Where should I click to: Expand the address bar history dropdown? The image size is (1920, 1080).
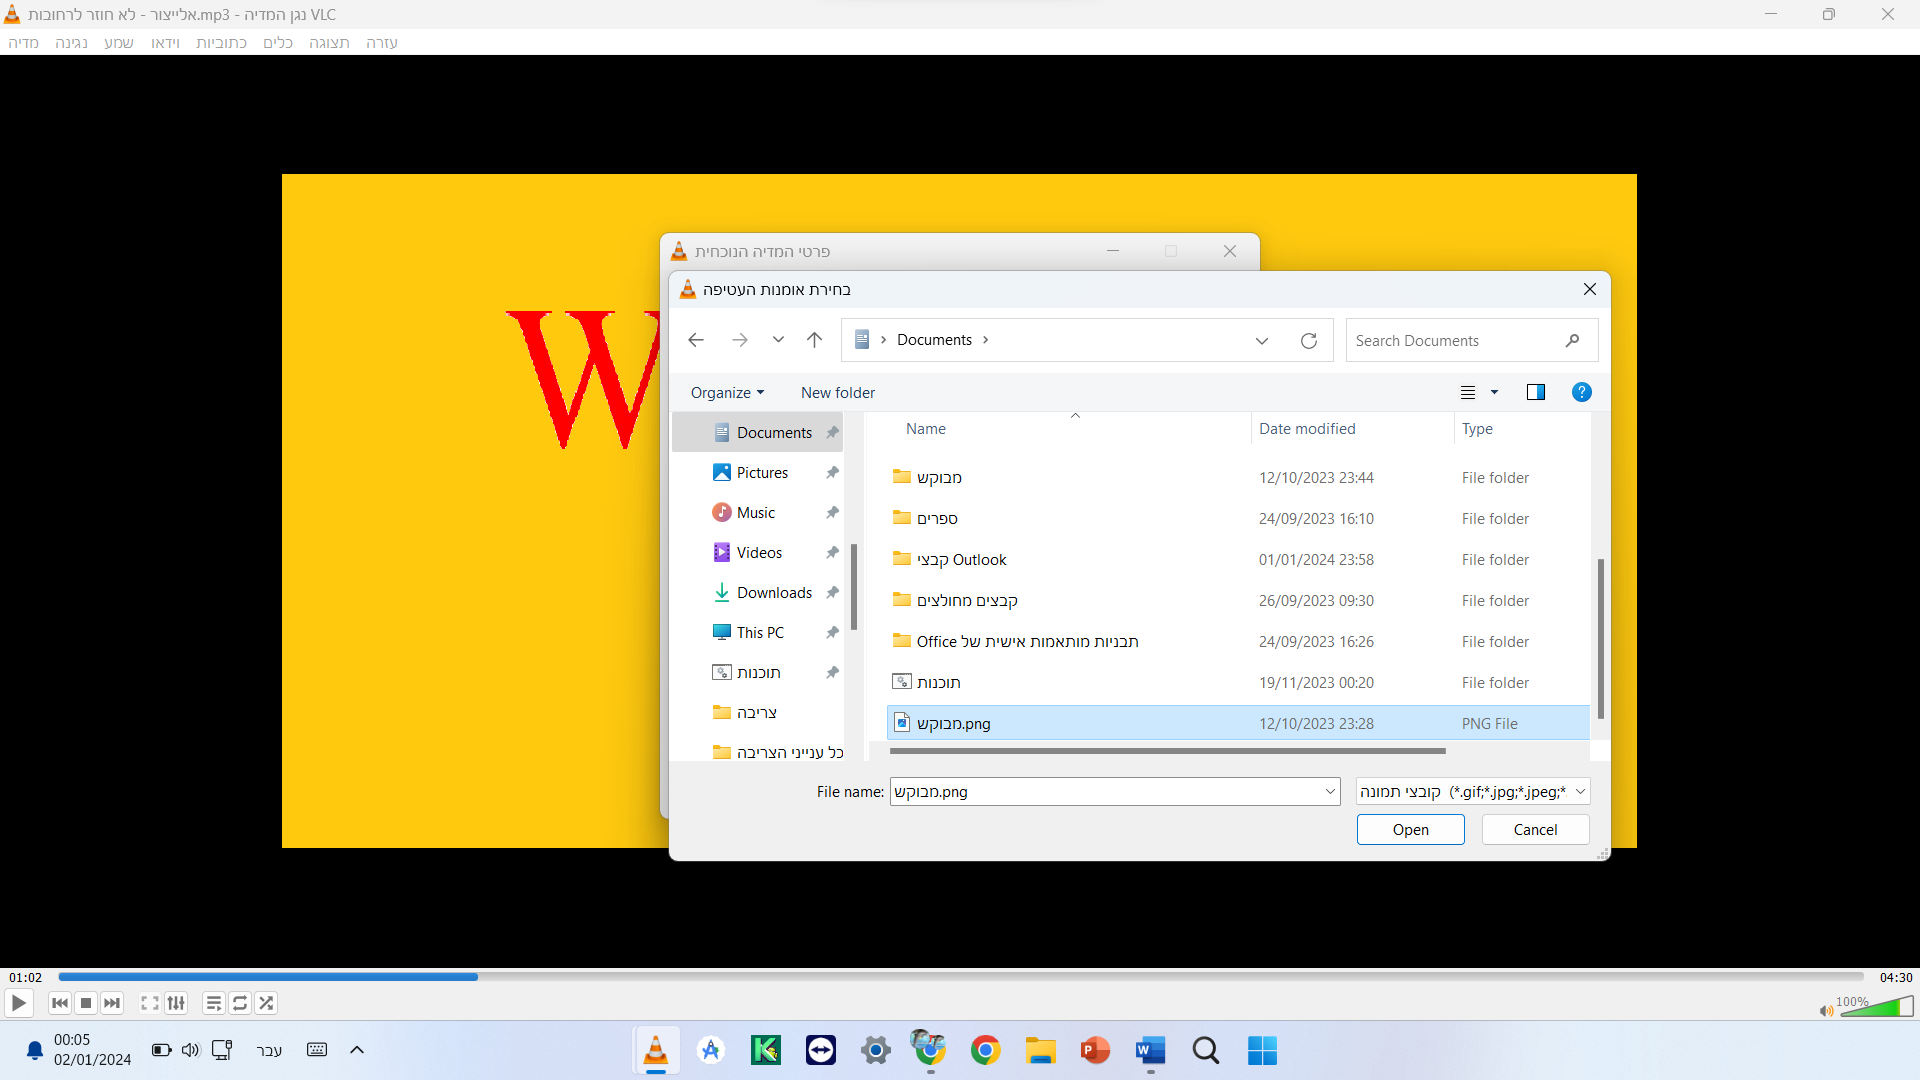click(1262, 341)
